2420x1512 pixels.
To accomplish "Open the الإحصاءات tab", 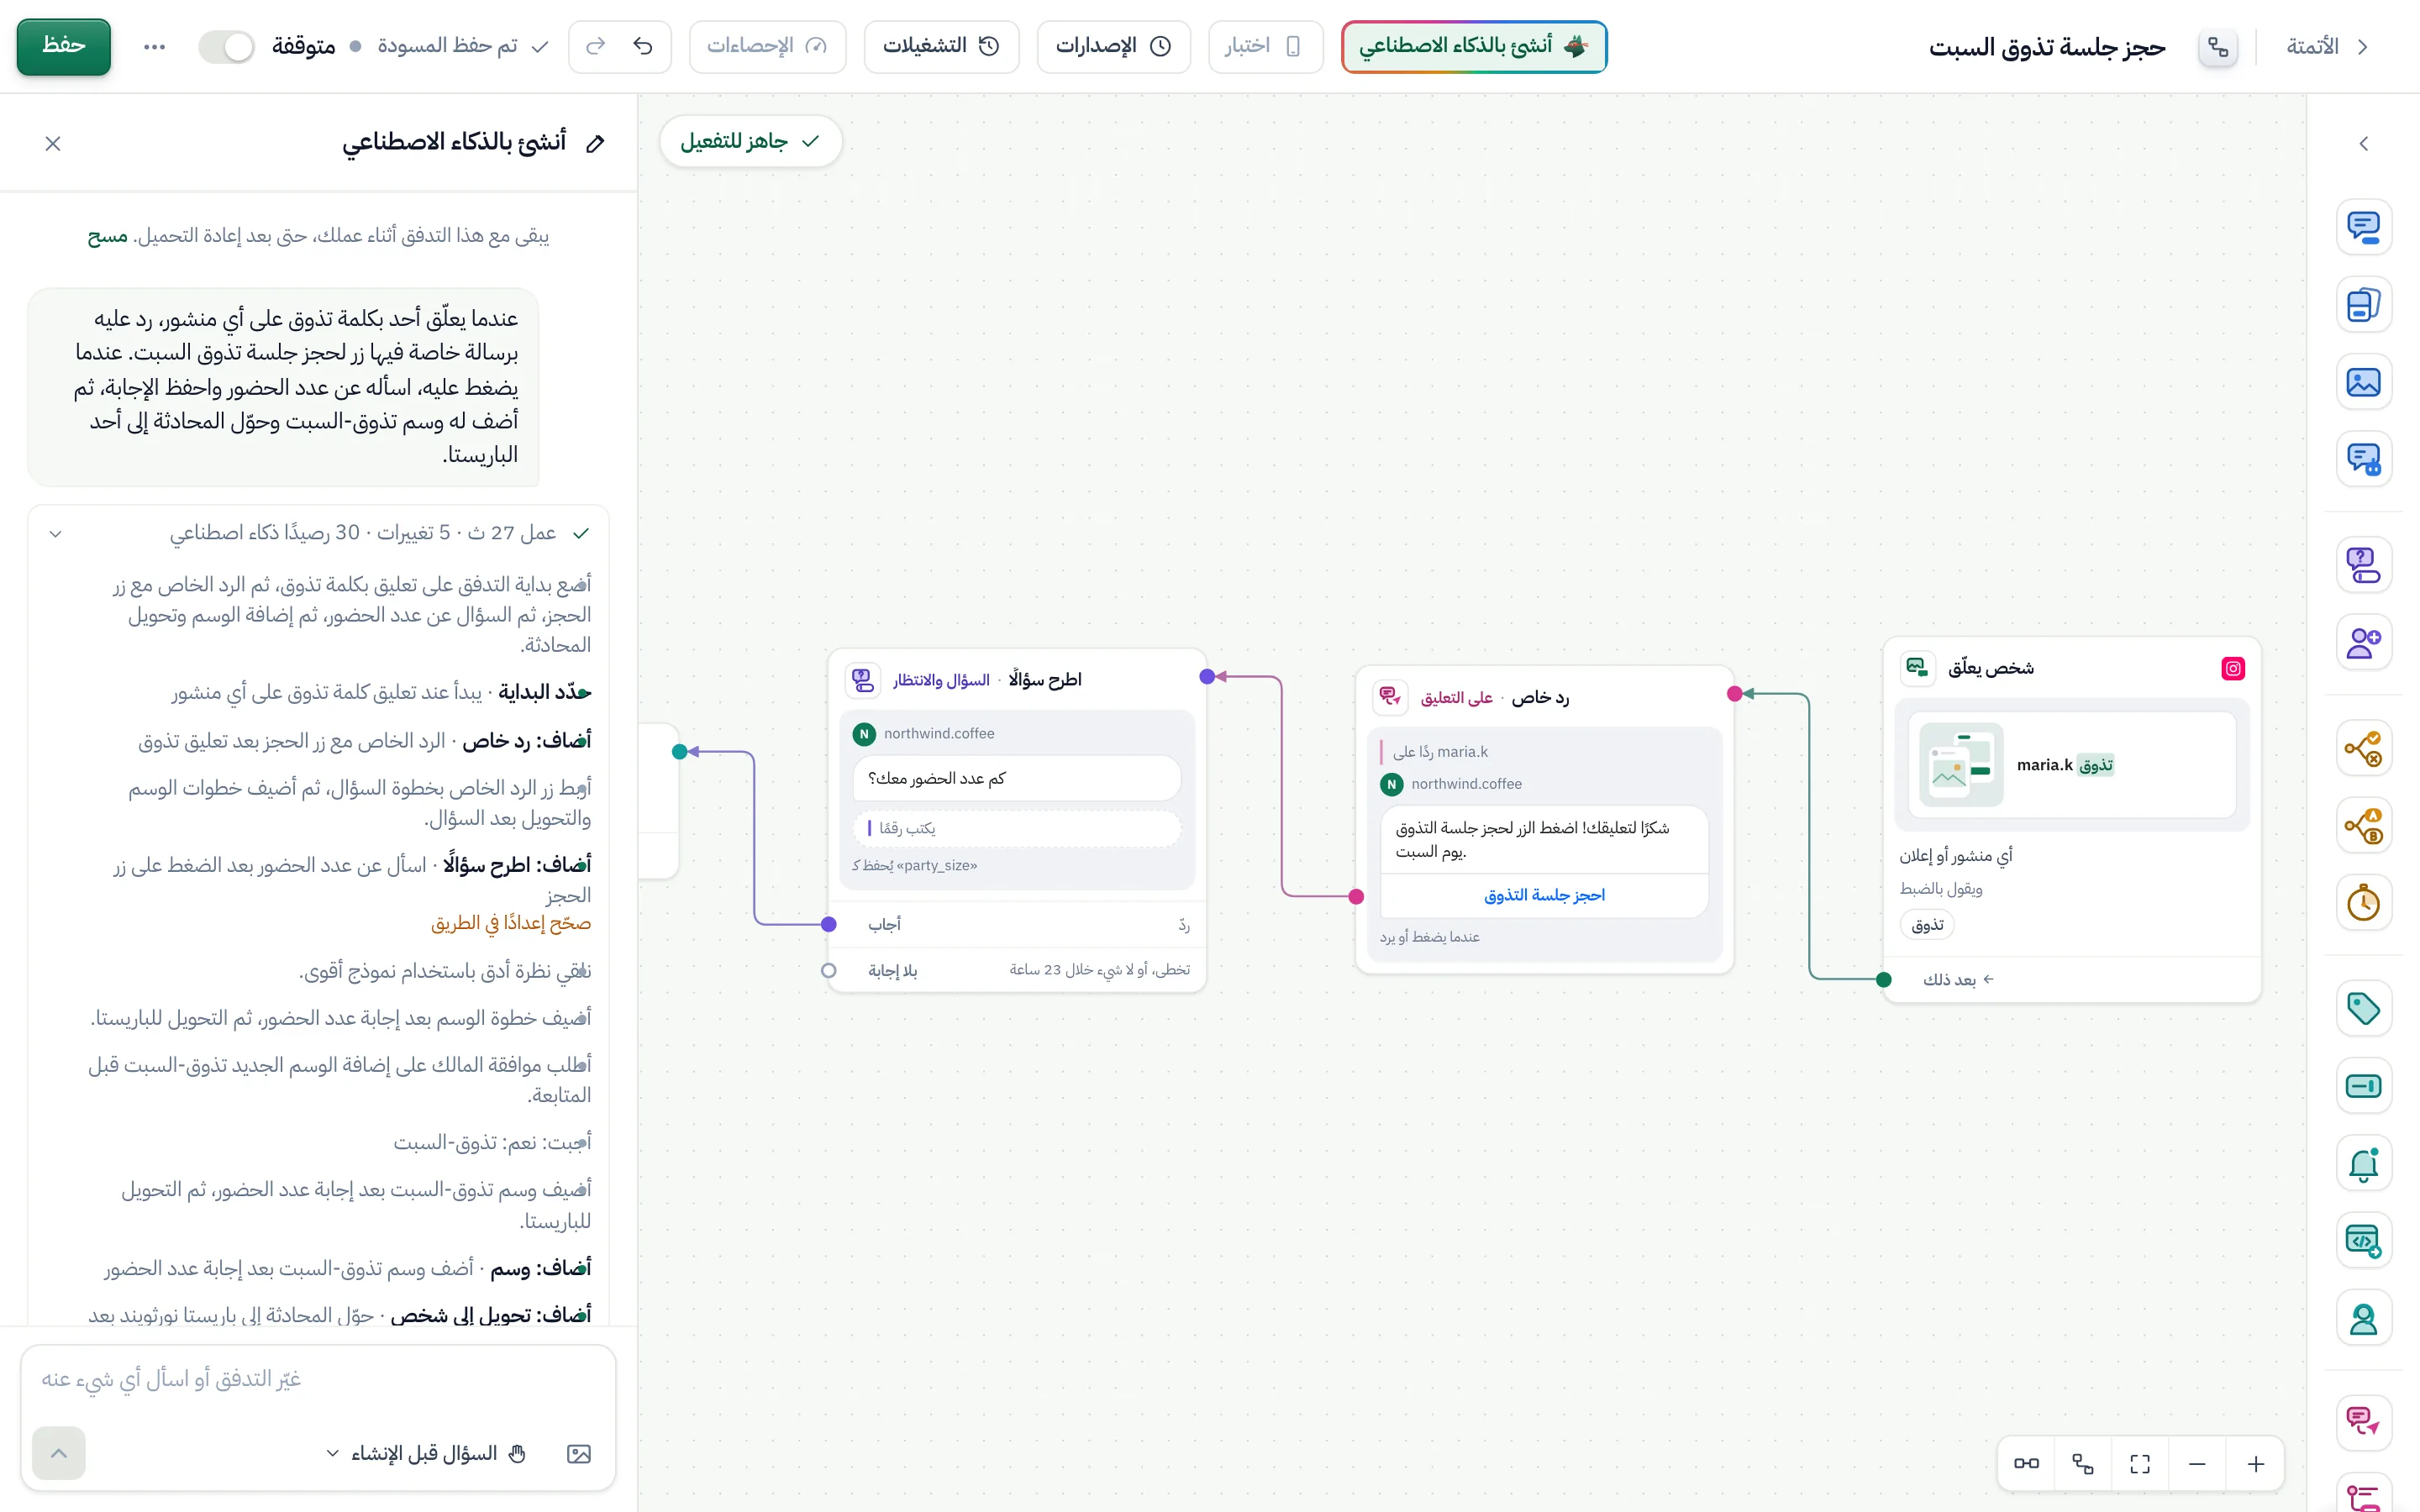I will tap(767, 46).
